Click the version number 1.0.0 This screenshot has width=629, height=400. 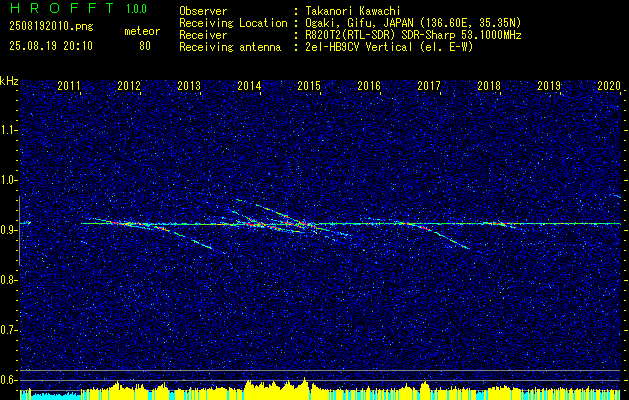(x=136, y=9)
